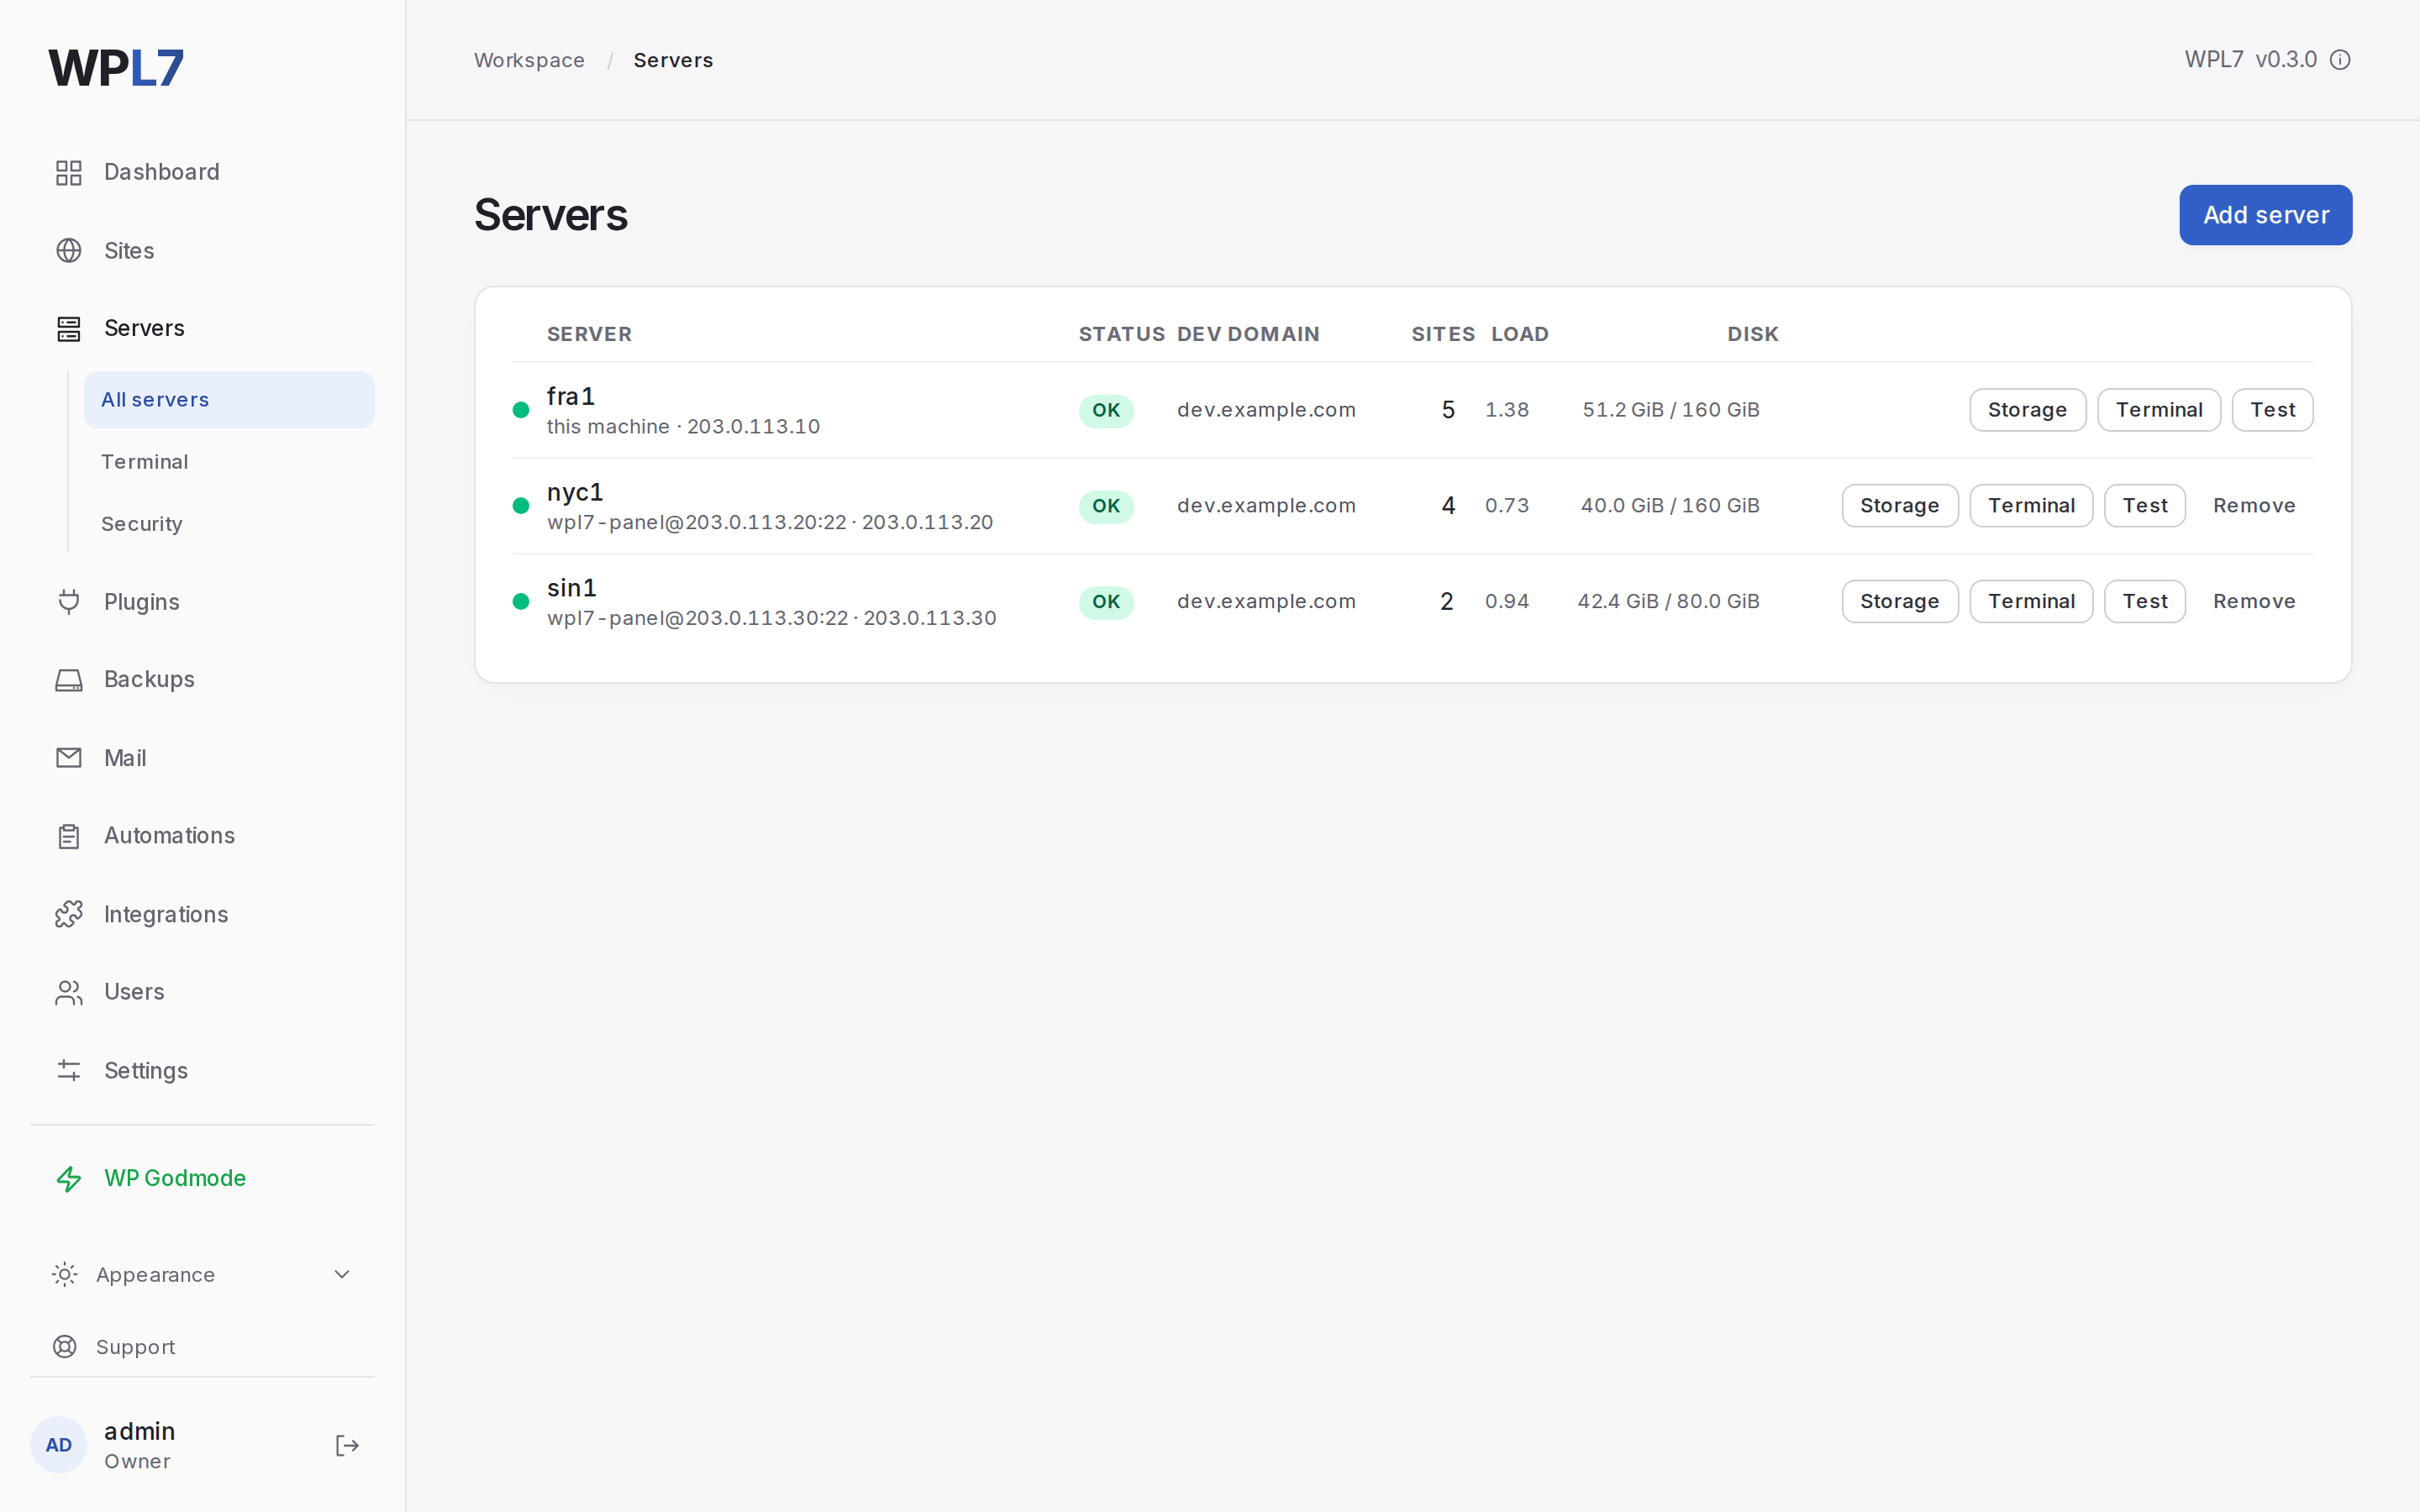The width and height of the screenshot is (2420, 1512).
Task: Select All servers submenu item
Action: click(x=229, y=400)
